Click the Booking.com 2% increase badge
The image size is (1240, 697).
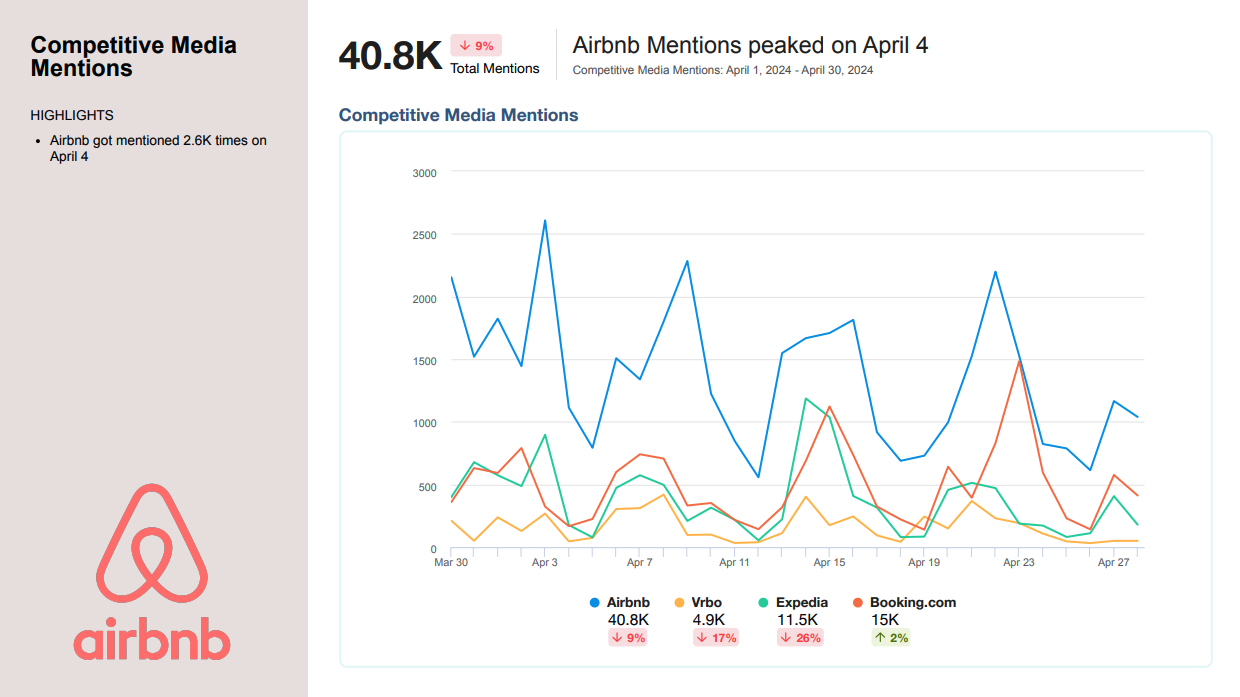click(x=890, y=638)
